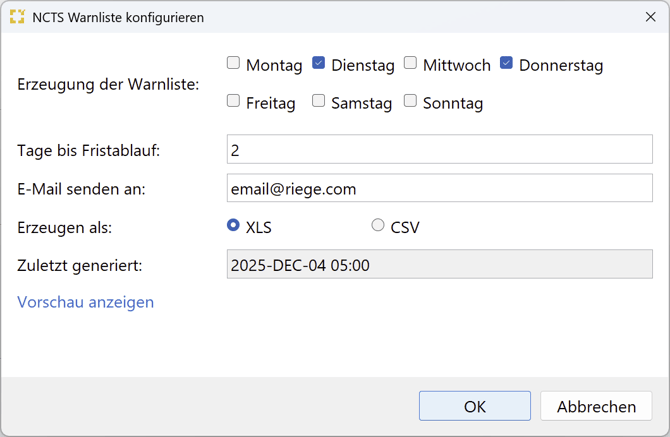Close the NCTS Warnliste dialog window
670x437 pixels.
(x=651, y=17)
